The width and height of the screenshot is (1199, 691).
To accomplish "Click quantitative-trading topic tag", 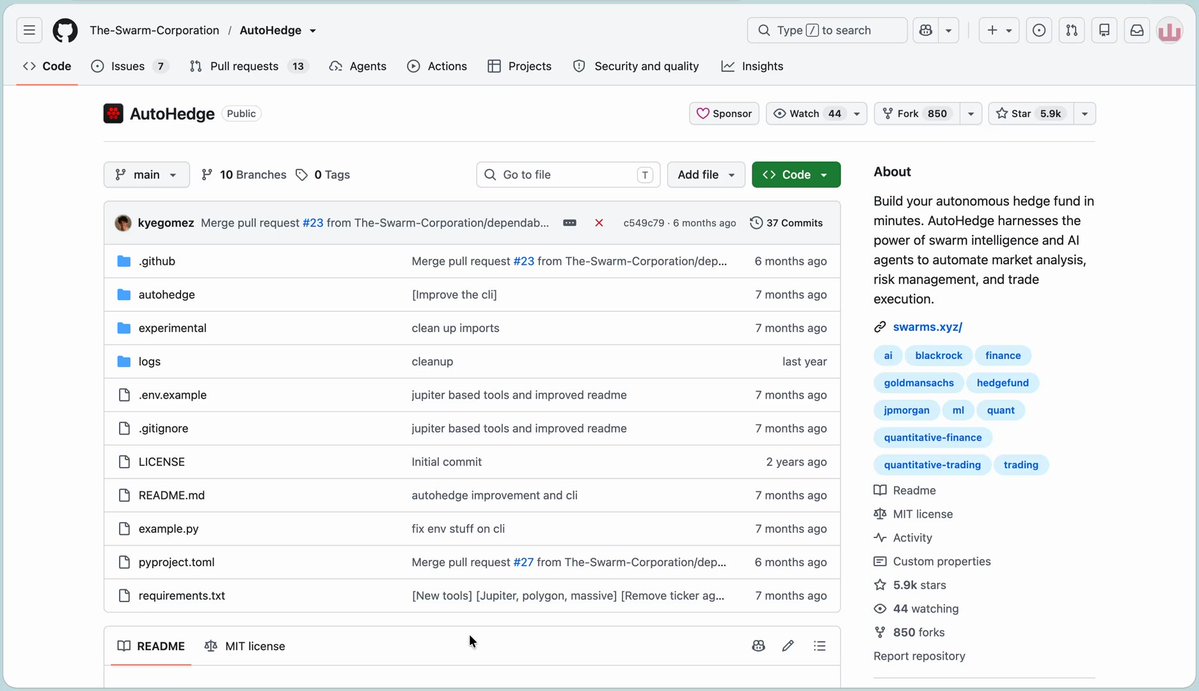I will coord(932,466).
